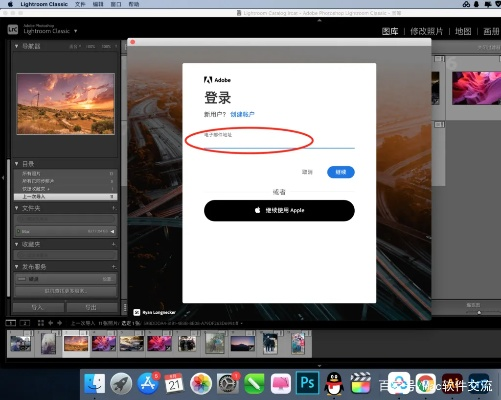This screenshot has width=501, height=400.
Task: Select the selected sunset filmstrip thumbnail
Action: tap(76, 344)
